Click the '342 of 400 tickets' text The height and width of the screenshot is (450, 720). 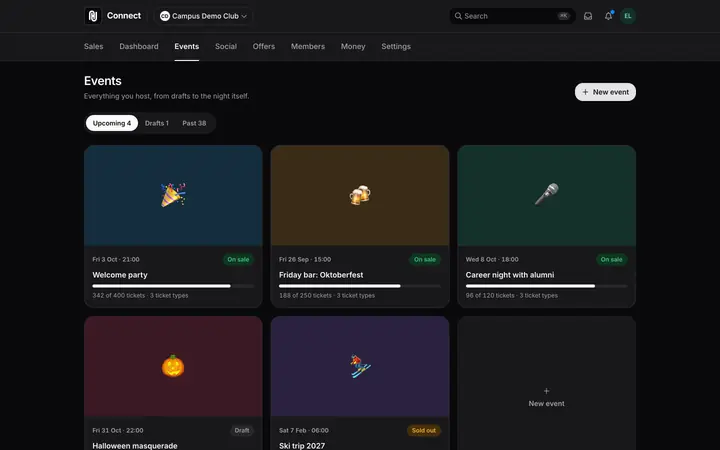(118, 295)
